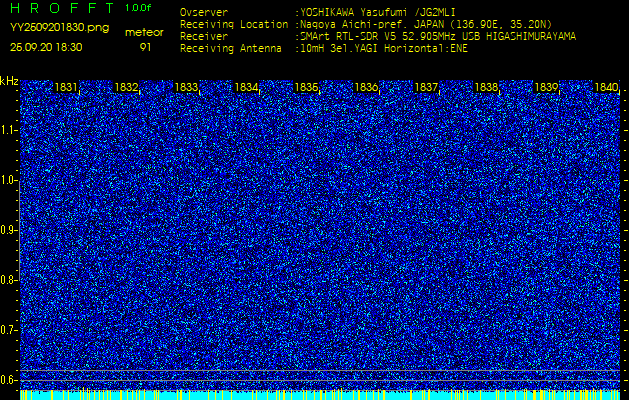
Task: Click the 0.9 kHz axis label
Action: [x=8, y=230]
